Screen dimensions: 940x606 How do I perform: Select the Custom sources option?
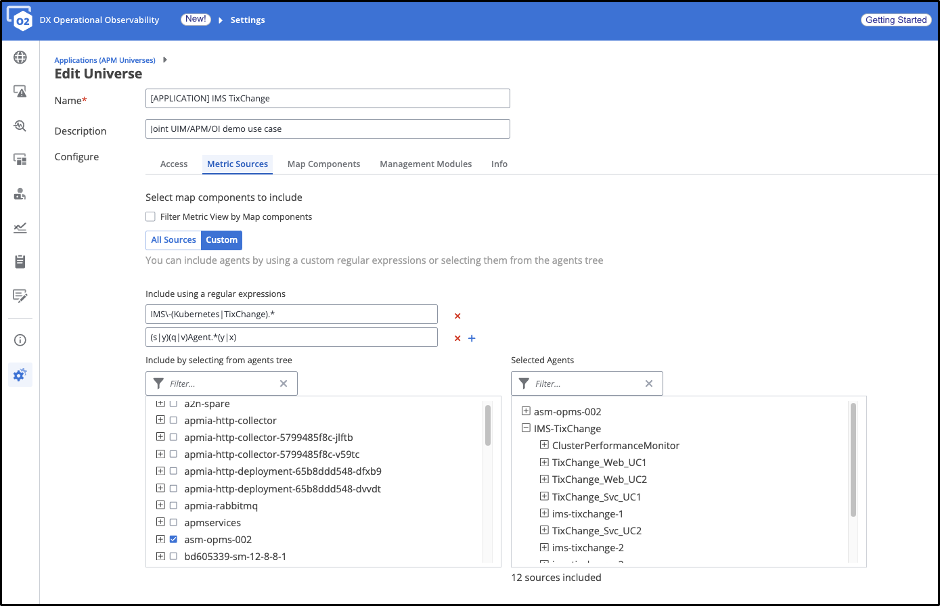pyautogui.click(x=222, y=240)
